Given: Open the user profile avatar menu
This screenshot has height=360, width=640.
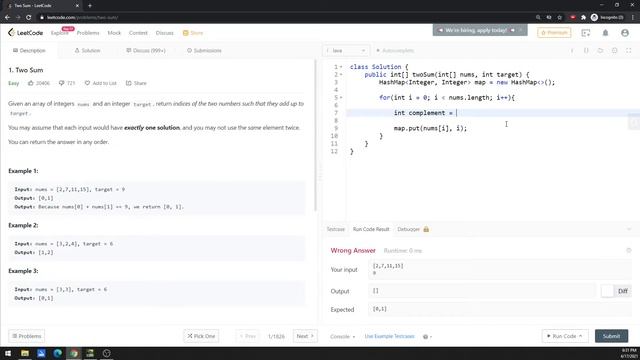Looking at the screenshot, I should click(x=625, y=33).
